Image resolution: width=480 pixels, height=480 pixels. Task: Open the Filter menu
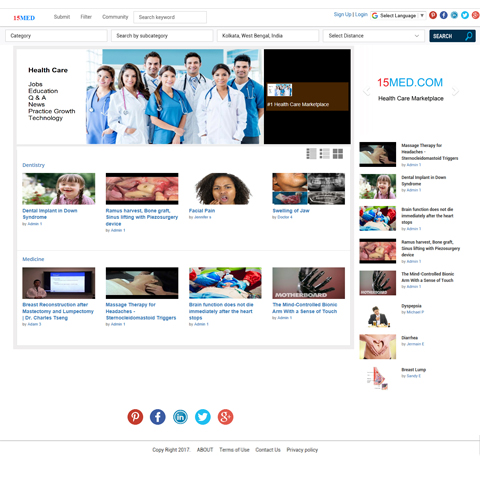click(x=86, y=17)
